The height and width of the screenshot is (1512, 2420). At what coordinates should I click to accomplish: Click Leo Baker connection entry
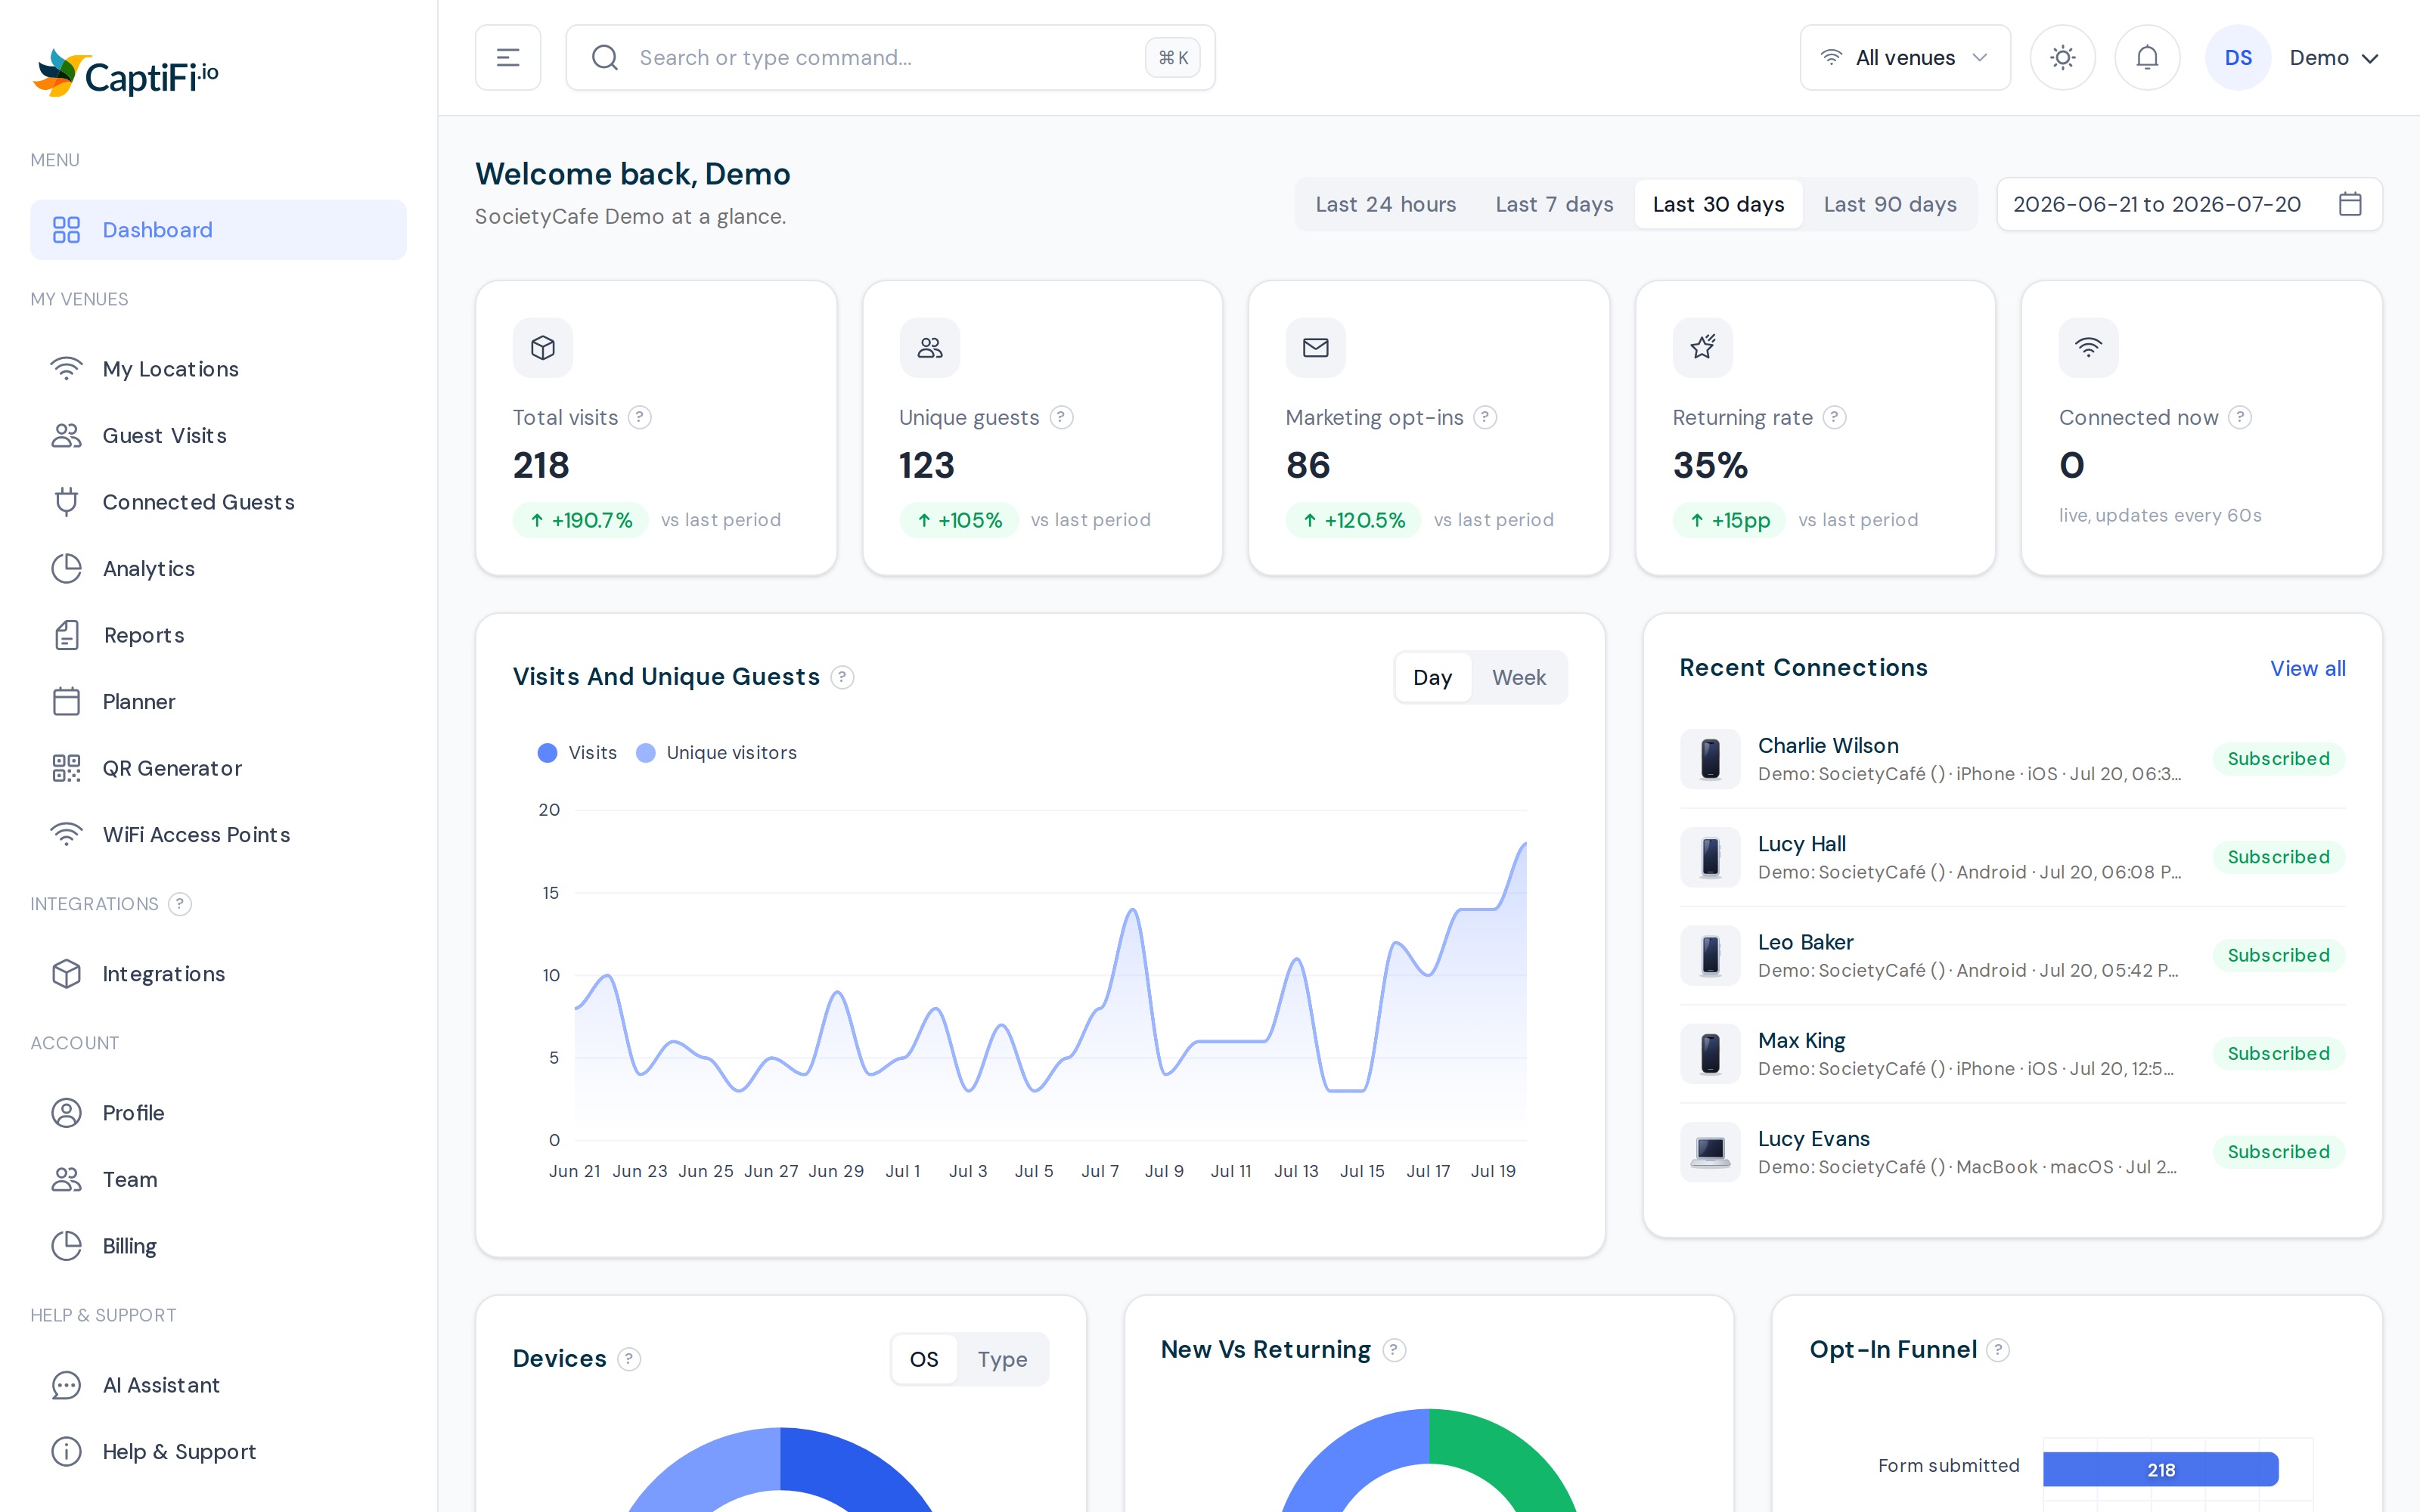click(x=2012, y=955)
